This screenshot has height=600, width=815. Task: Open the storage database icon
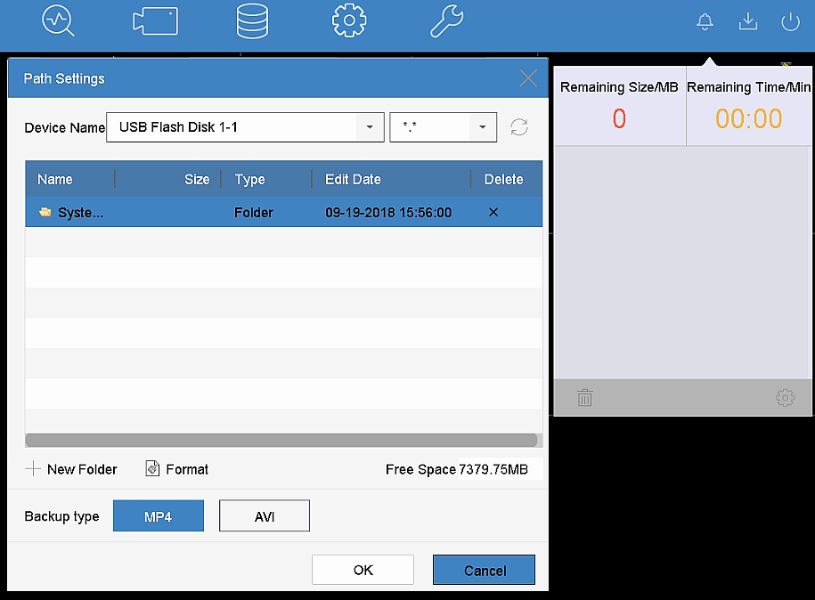pos(252,21)
